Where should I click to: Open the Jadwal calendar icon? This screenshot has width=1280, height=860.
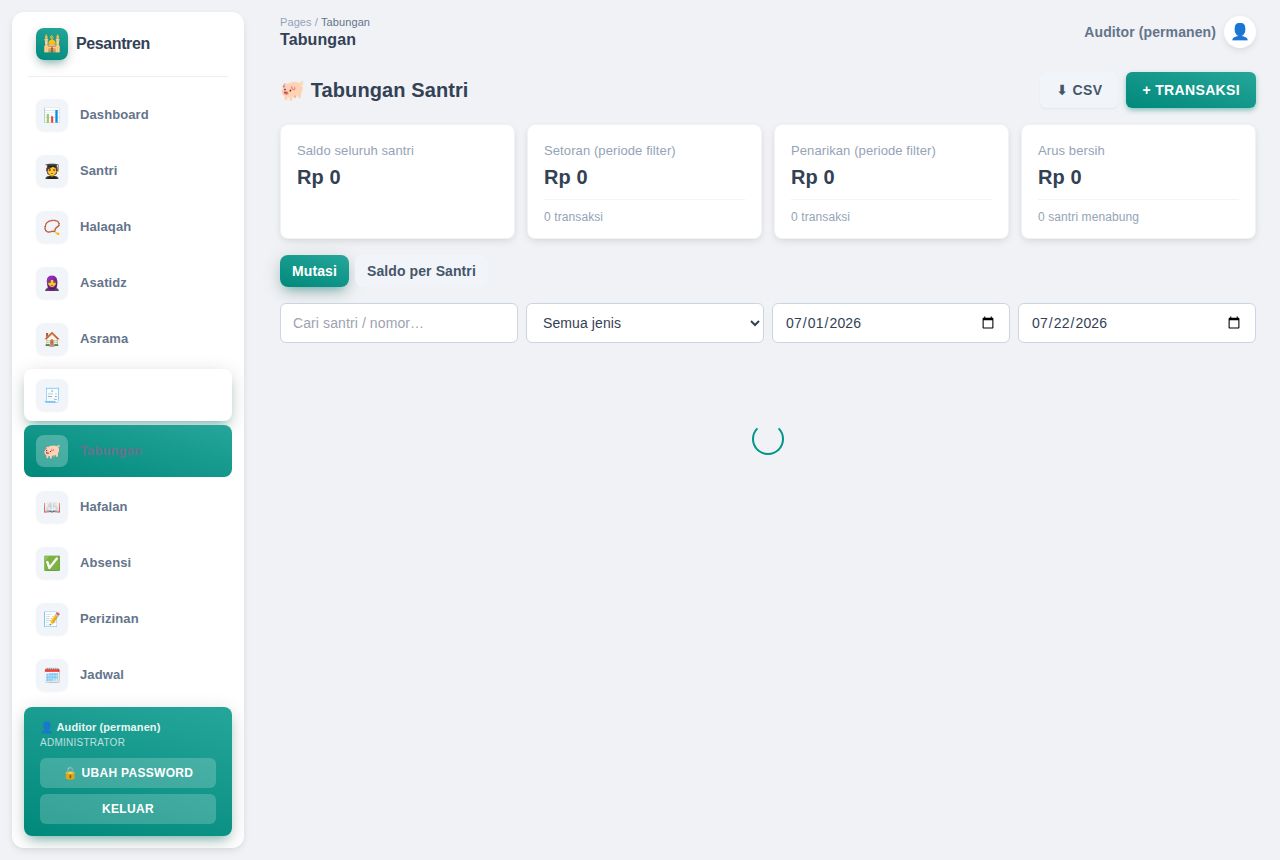pos(52,675)
